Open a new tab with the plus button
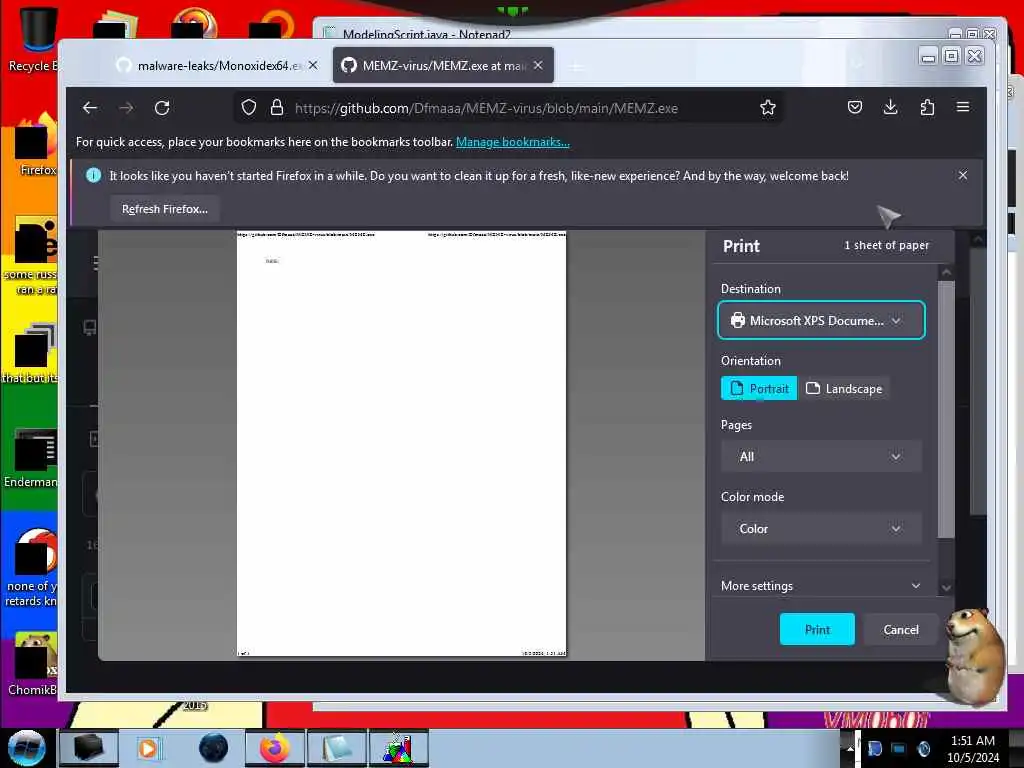 pyautogui.click(x=576, y=67)
